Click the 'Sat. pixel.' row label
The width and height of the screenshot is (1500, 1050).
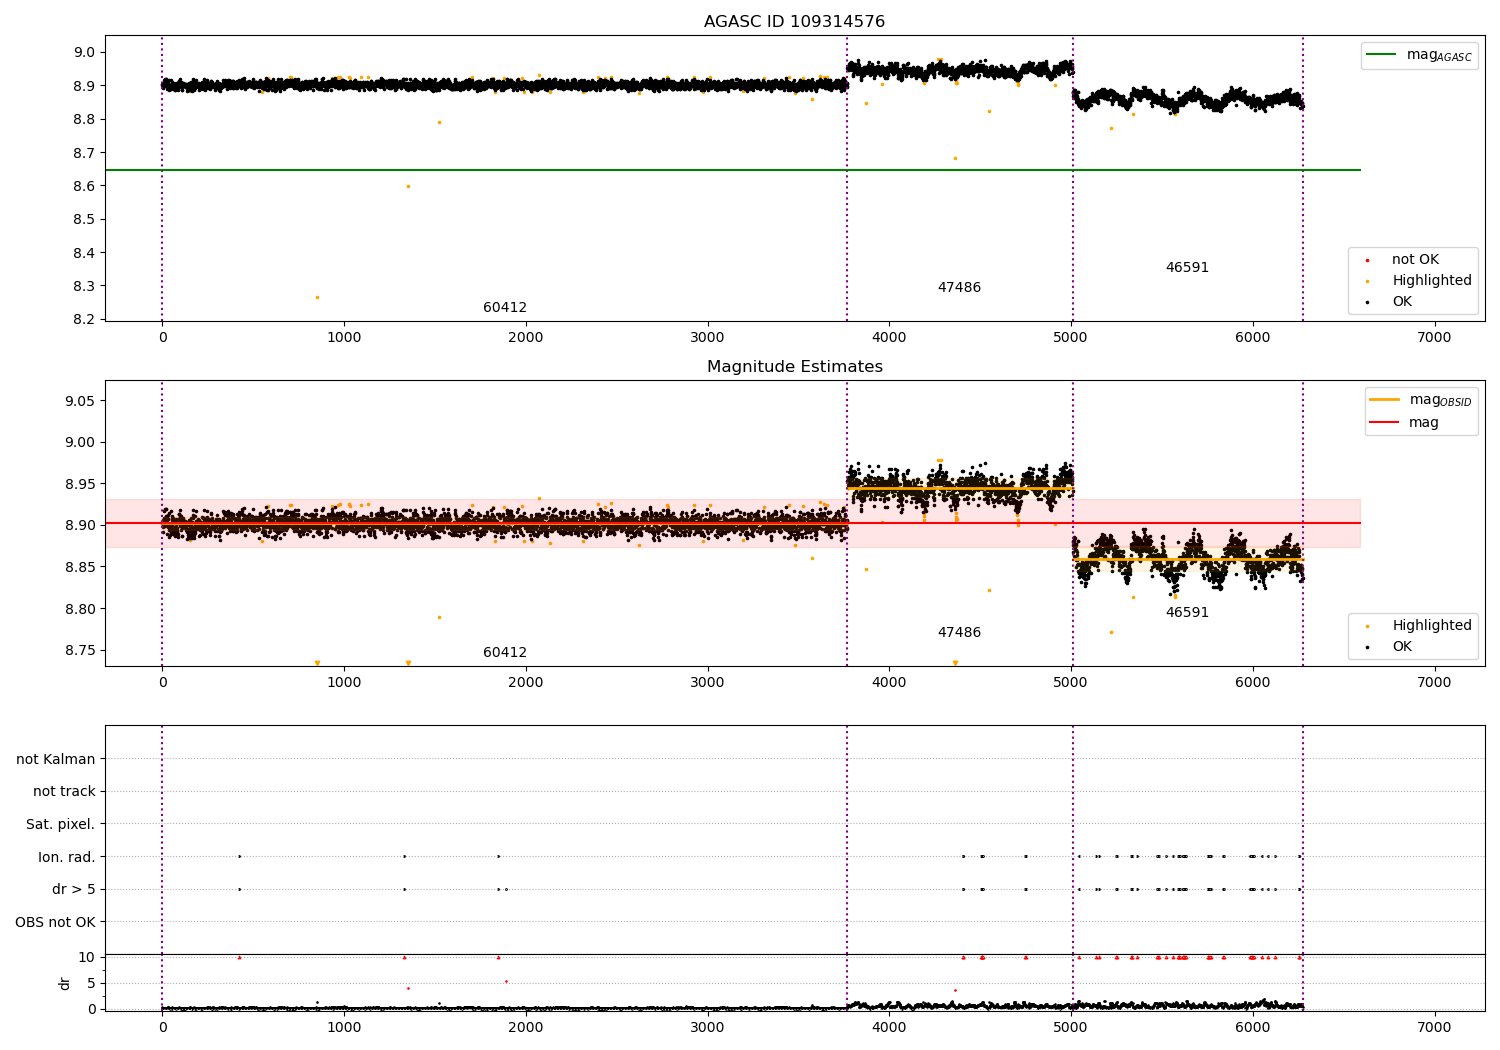point(60,824)
